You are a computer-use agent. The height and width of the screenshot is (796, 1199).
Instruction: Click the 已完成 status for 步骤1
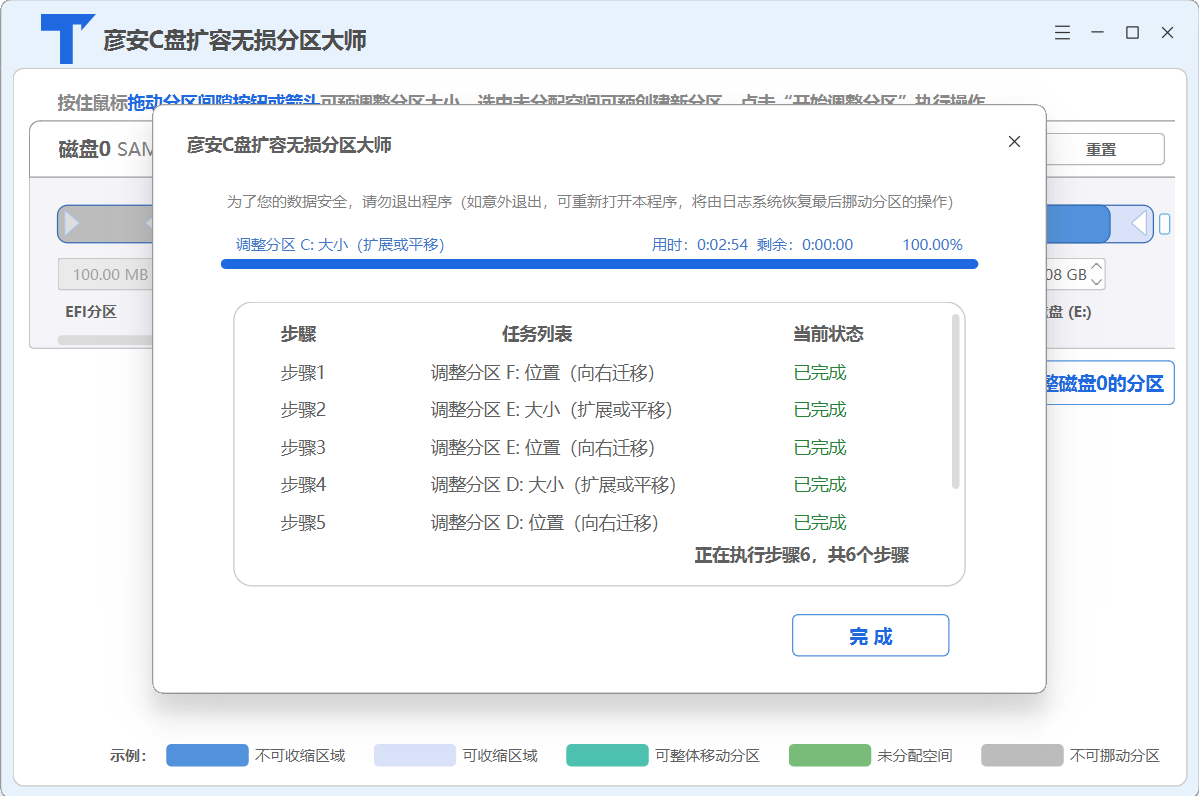820,373
